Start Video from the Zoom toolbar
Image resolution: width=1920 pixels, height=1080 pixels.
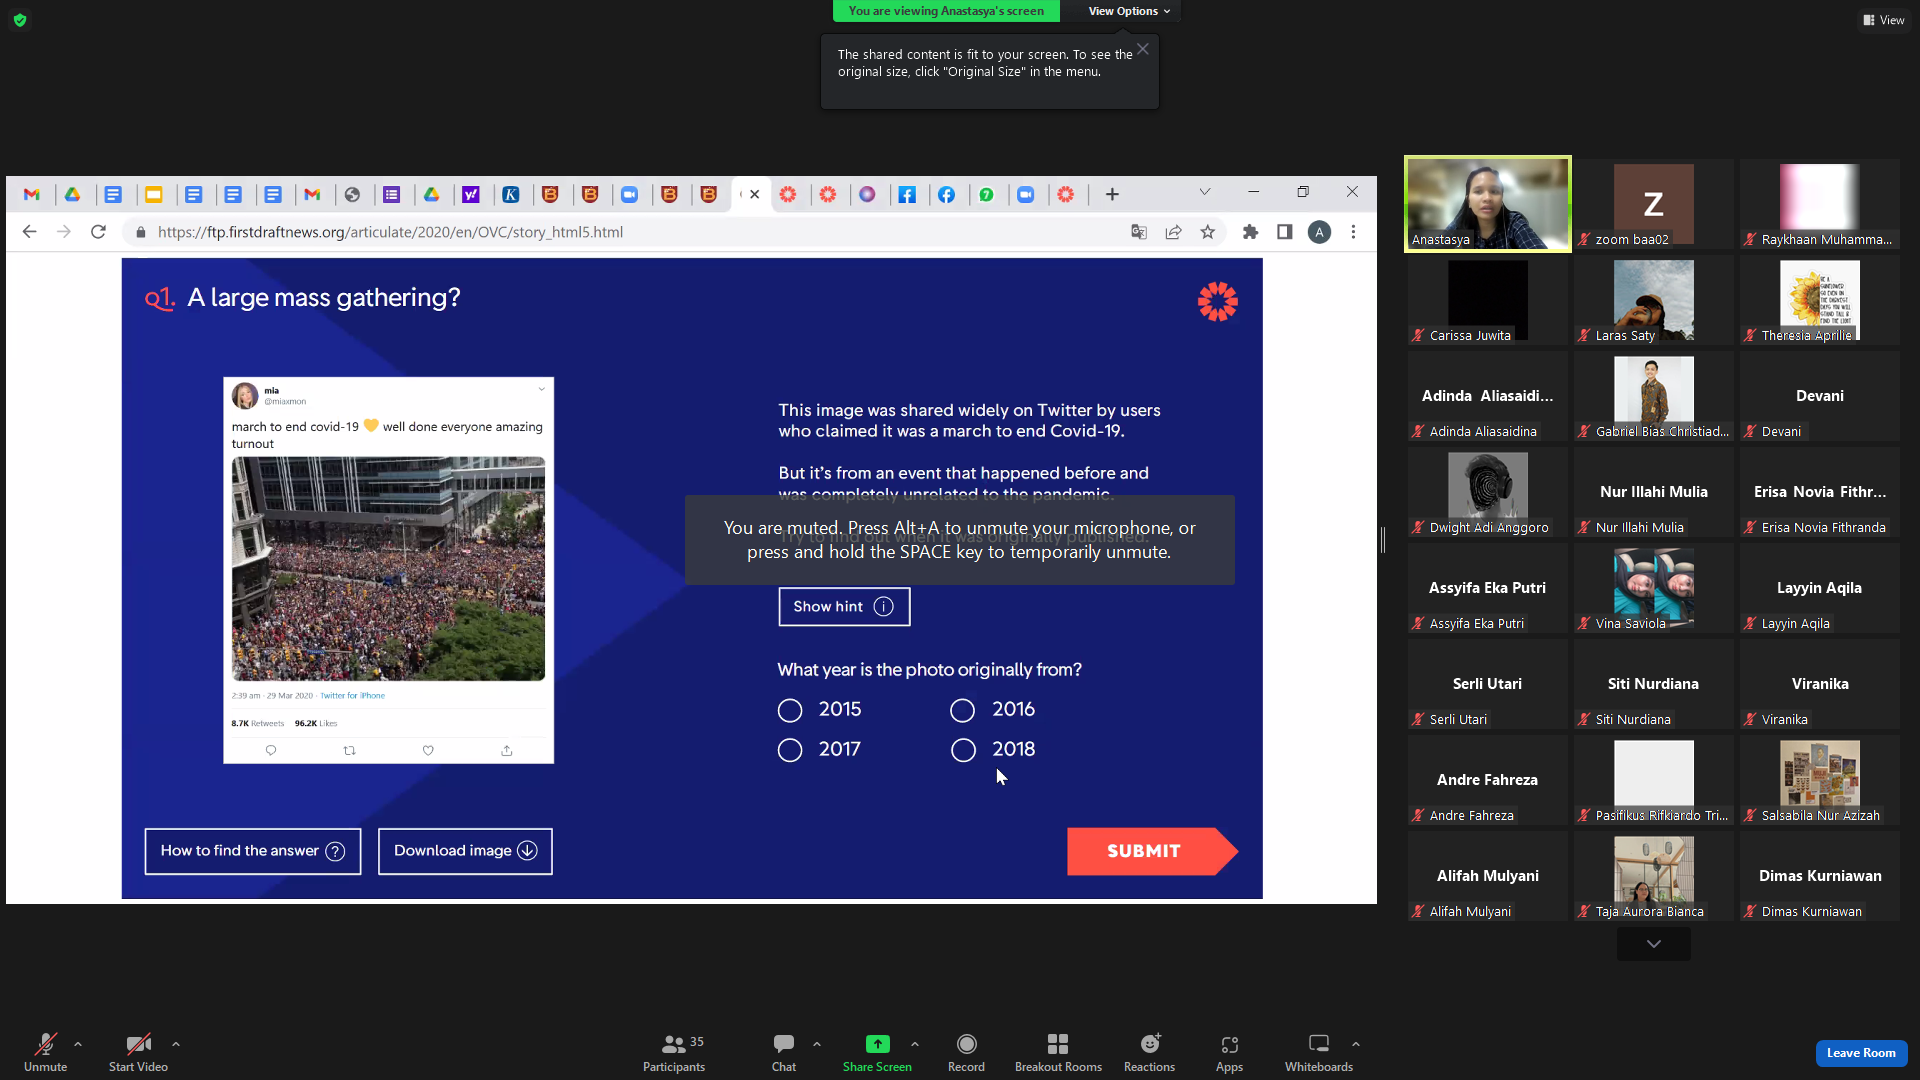click(x=138, y=1052)
